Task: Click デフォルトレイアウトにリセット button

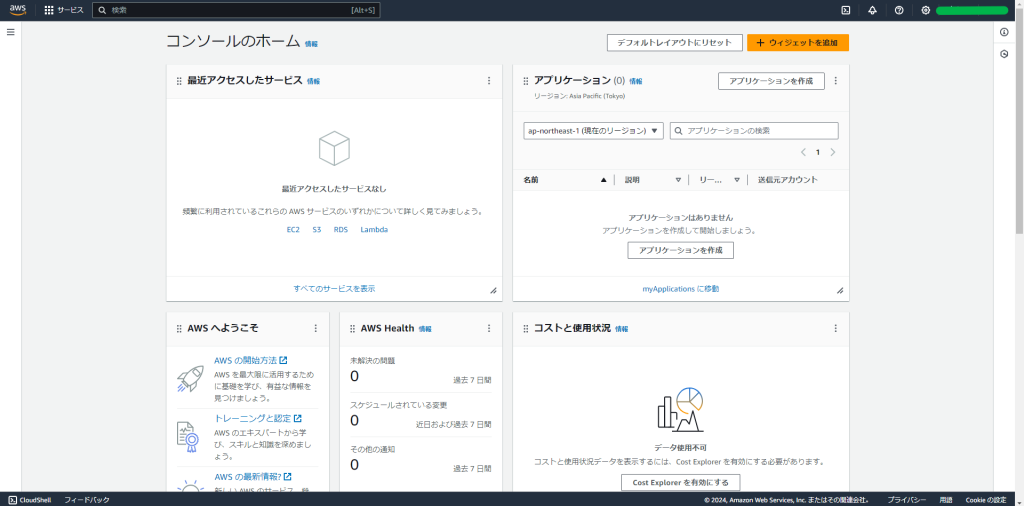Action: [675, 43]
